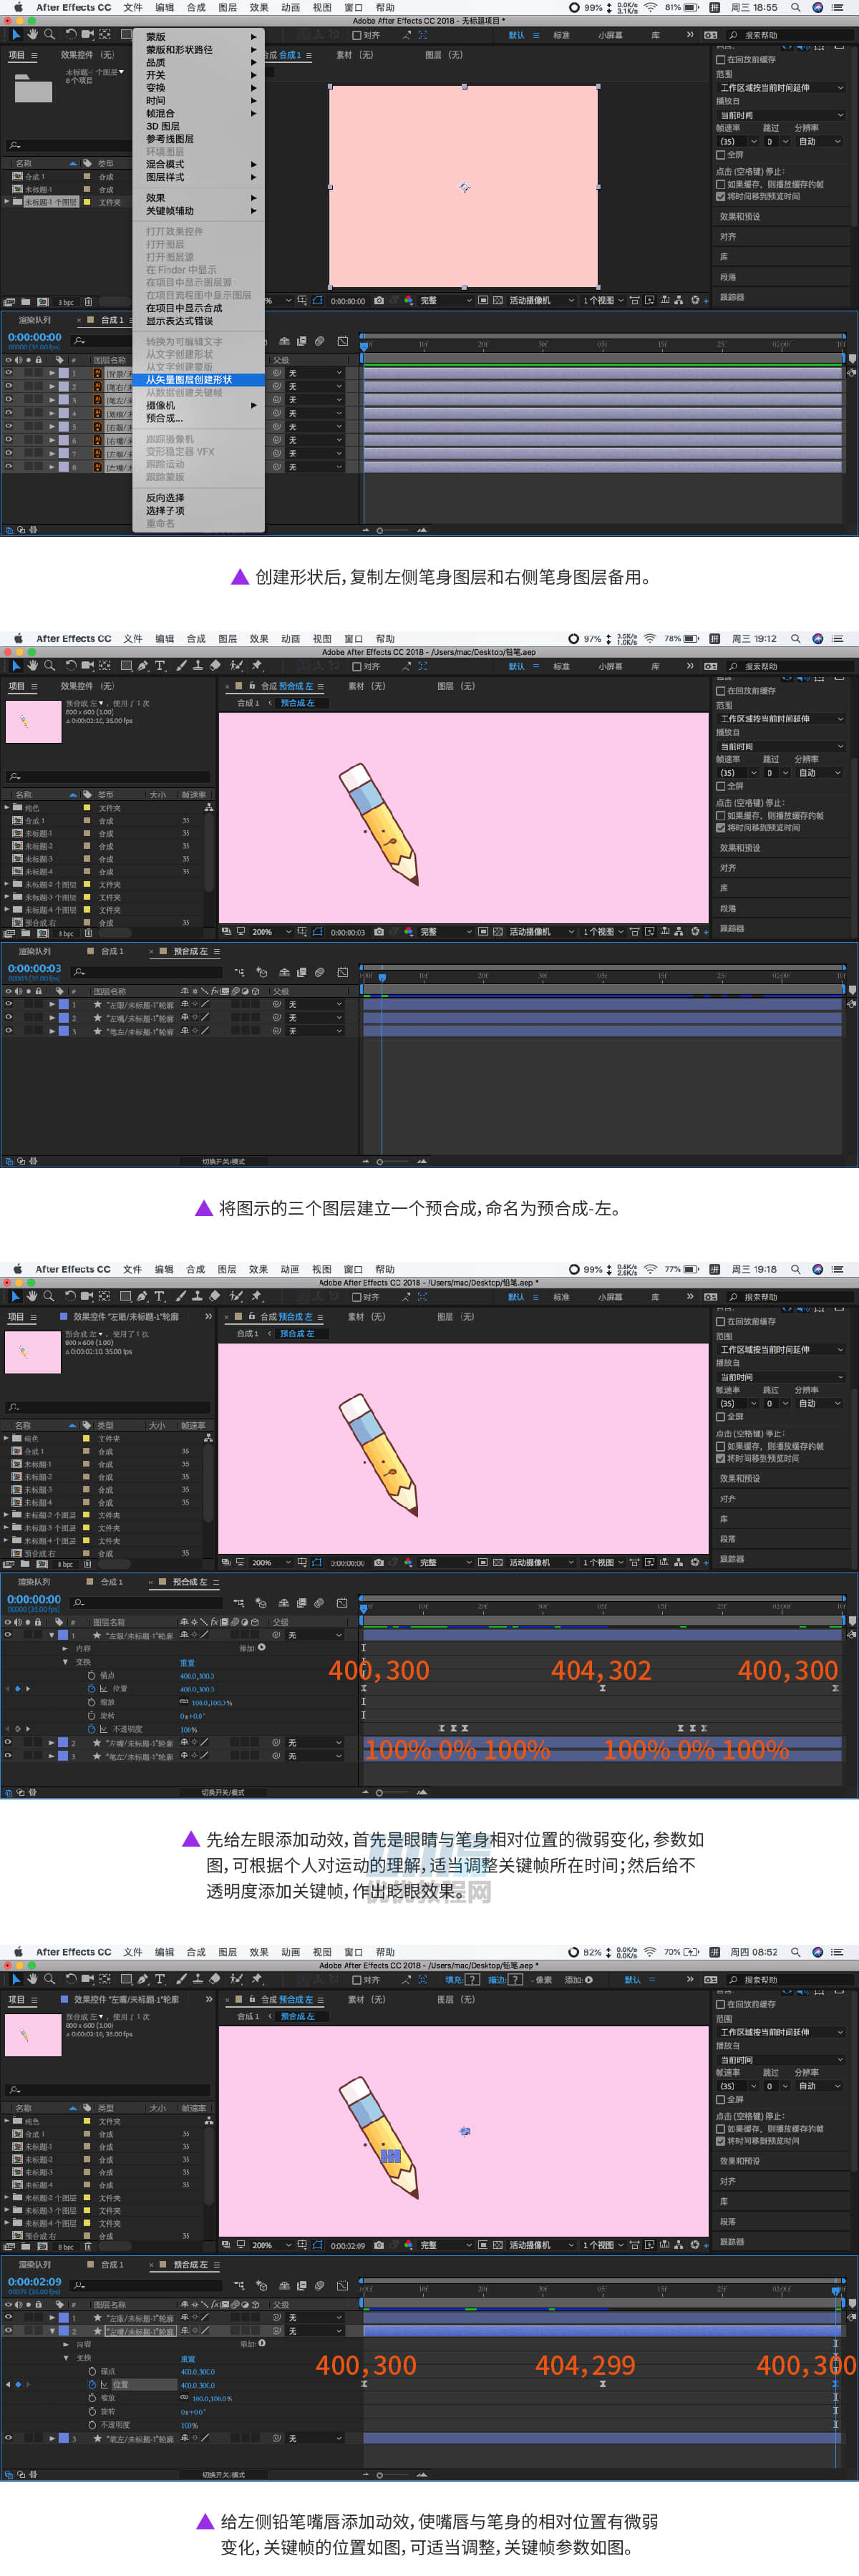Click 缩放 stopwatch under the 左眼 layer
The image size is (859, 2576).
[x=92, y=1701]
